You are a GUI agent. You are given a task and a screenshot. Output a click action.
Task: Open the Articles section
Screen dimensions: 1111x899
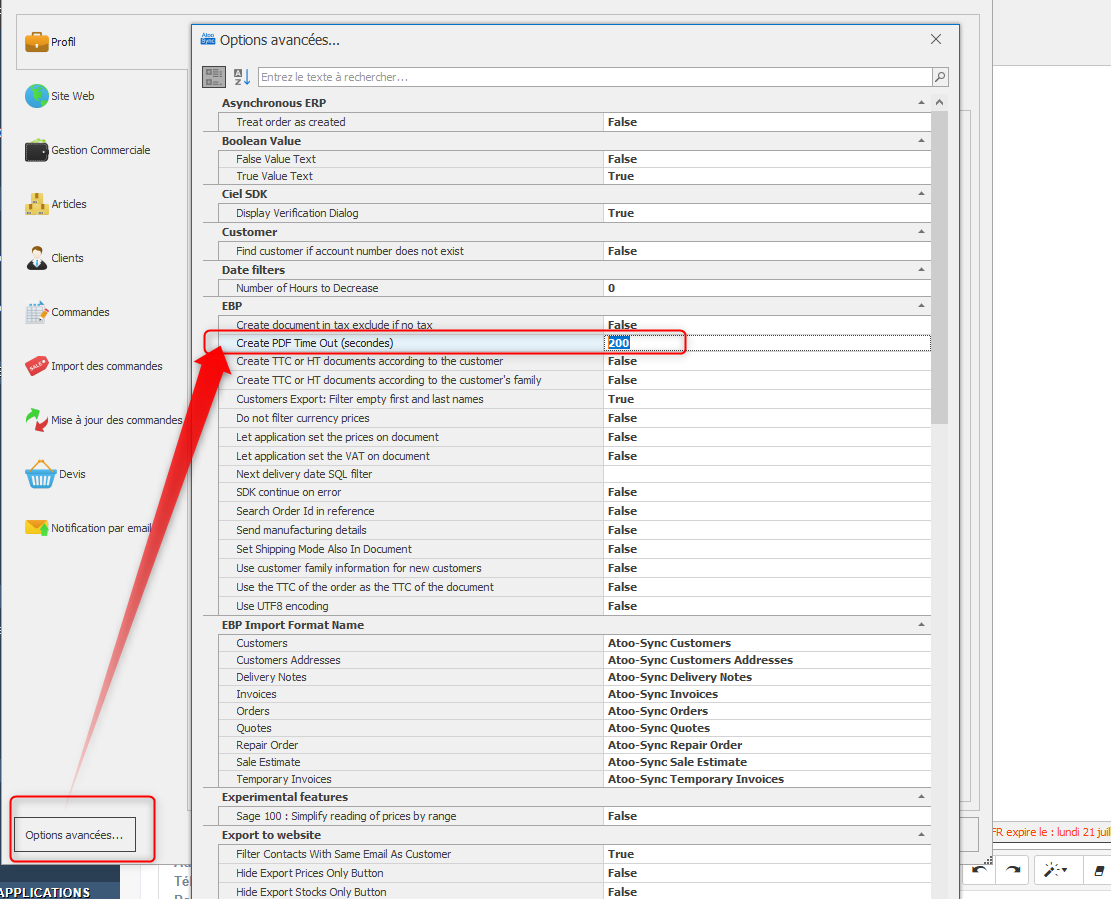coord(56,204)
